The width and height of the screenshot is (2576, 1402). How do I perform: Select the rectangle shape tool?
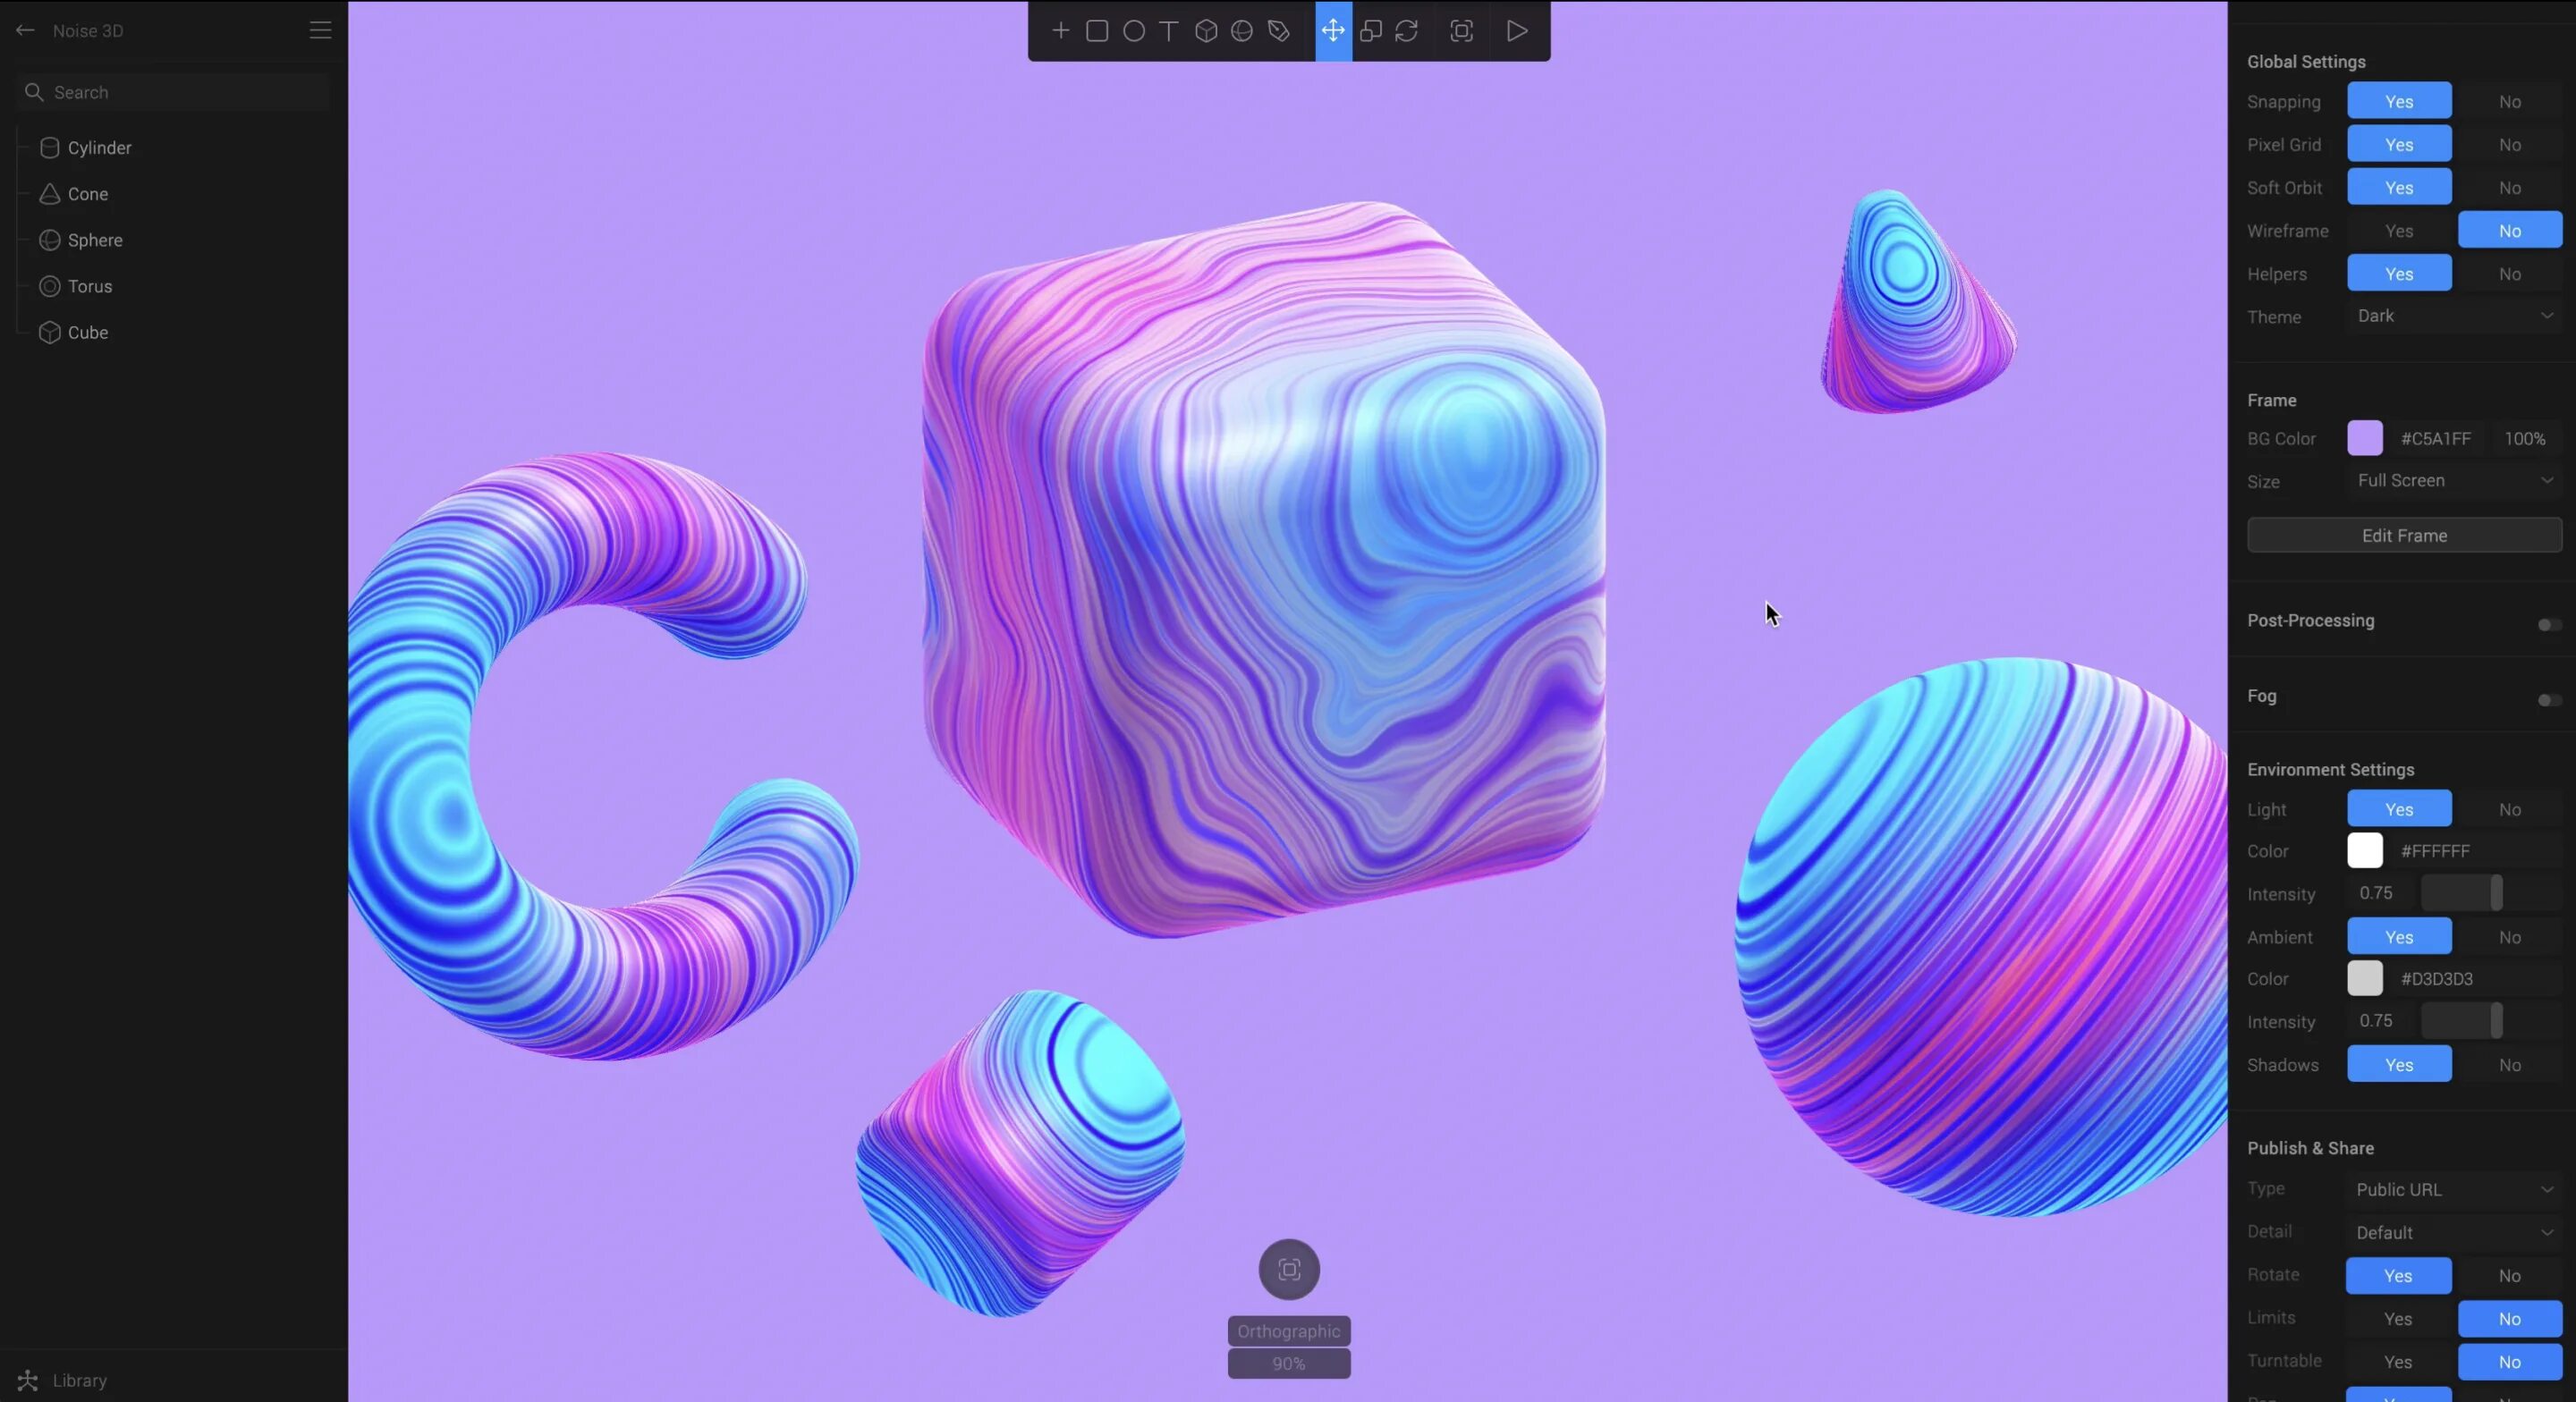point(1097,31)
